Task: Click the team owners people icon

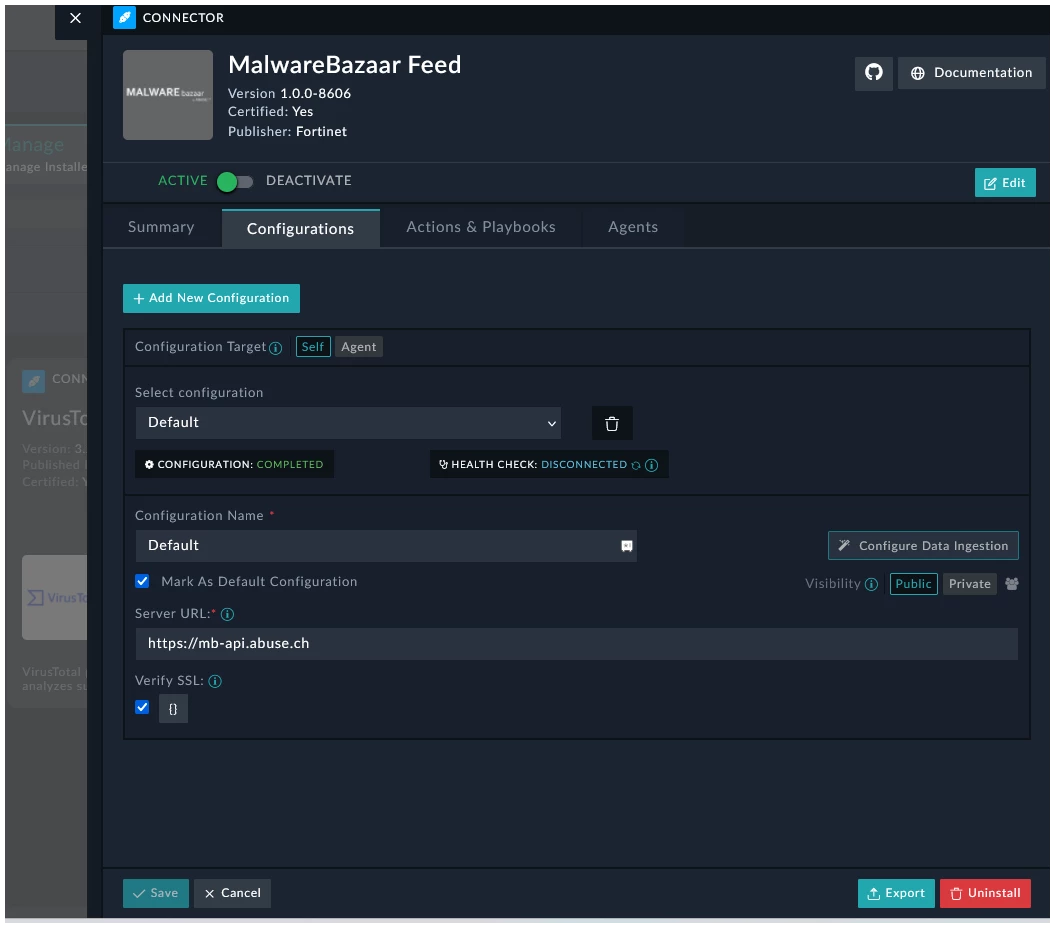Action: pyautogui.click(x=1011, y=583)
